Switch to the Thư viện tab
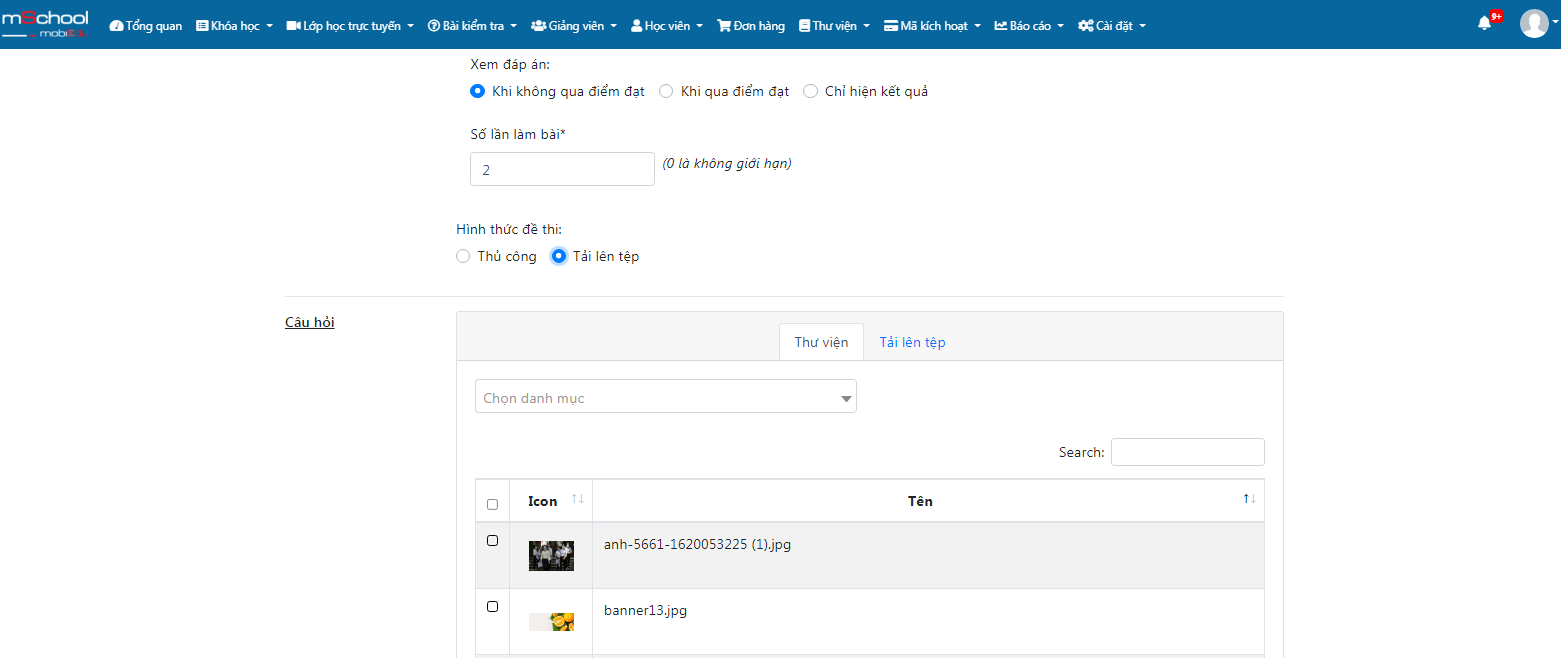Viewport: 1561px width, 658px height. [x=821, y=342]
